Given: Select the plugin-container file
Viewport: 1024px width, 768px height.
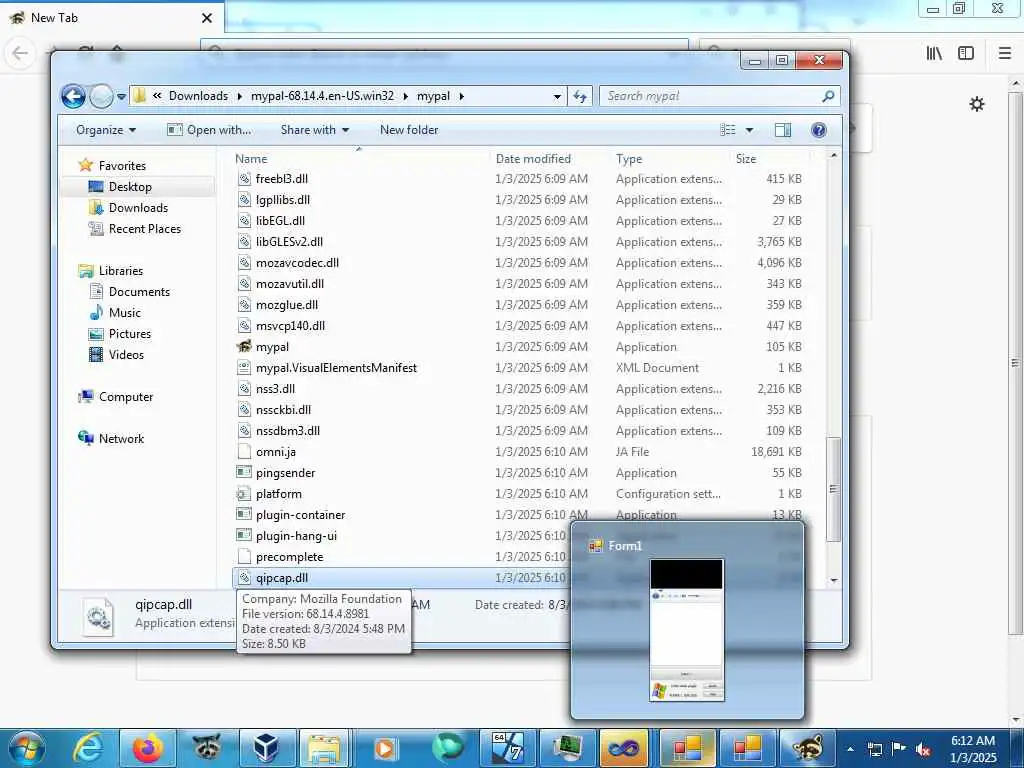Looking at the screenshot, I should 300,515.
